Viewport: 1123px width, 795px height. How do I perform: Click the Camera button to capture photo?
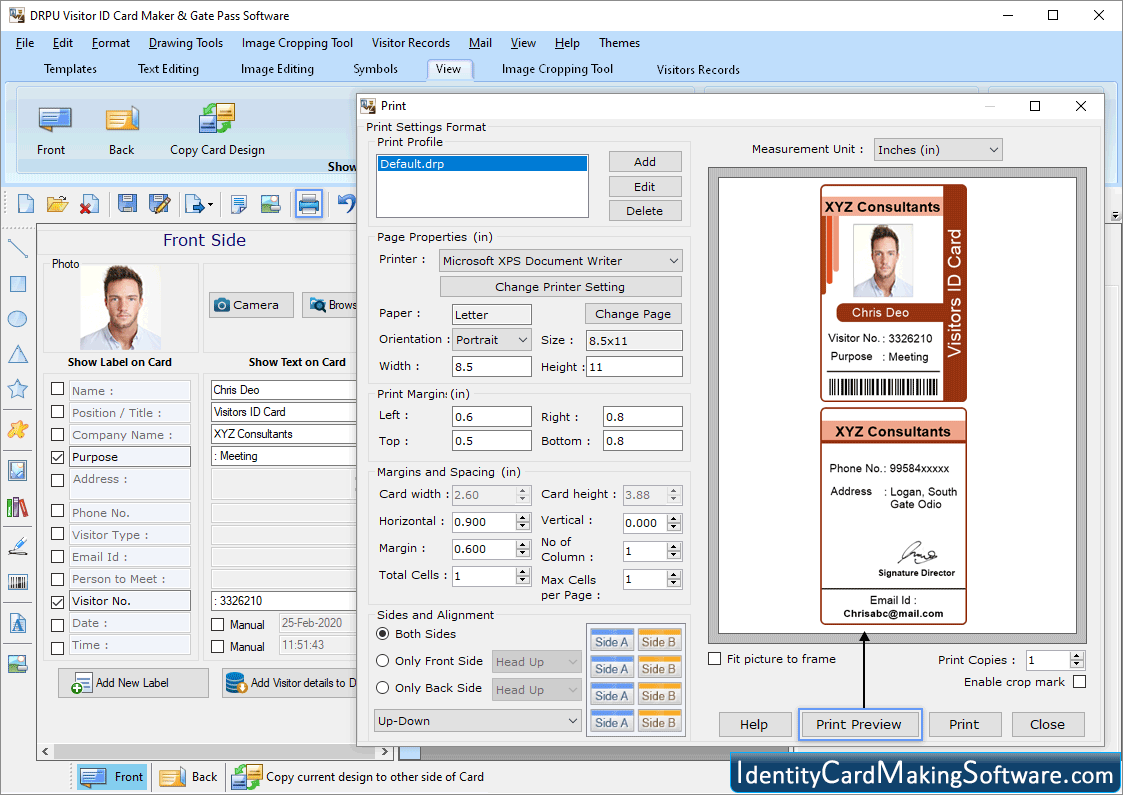click(251, 305)
